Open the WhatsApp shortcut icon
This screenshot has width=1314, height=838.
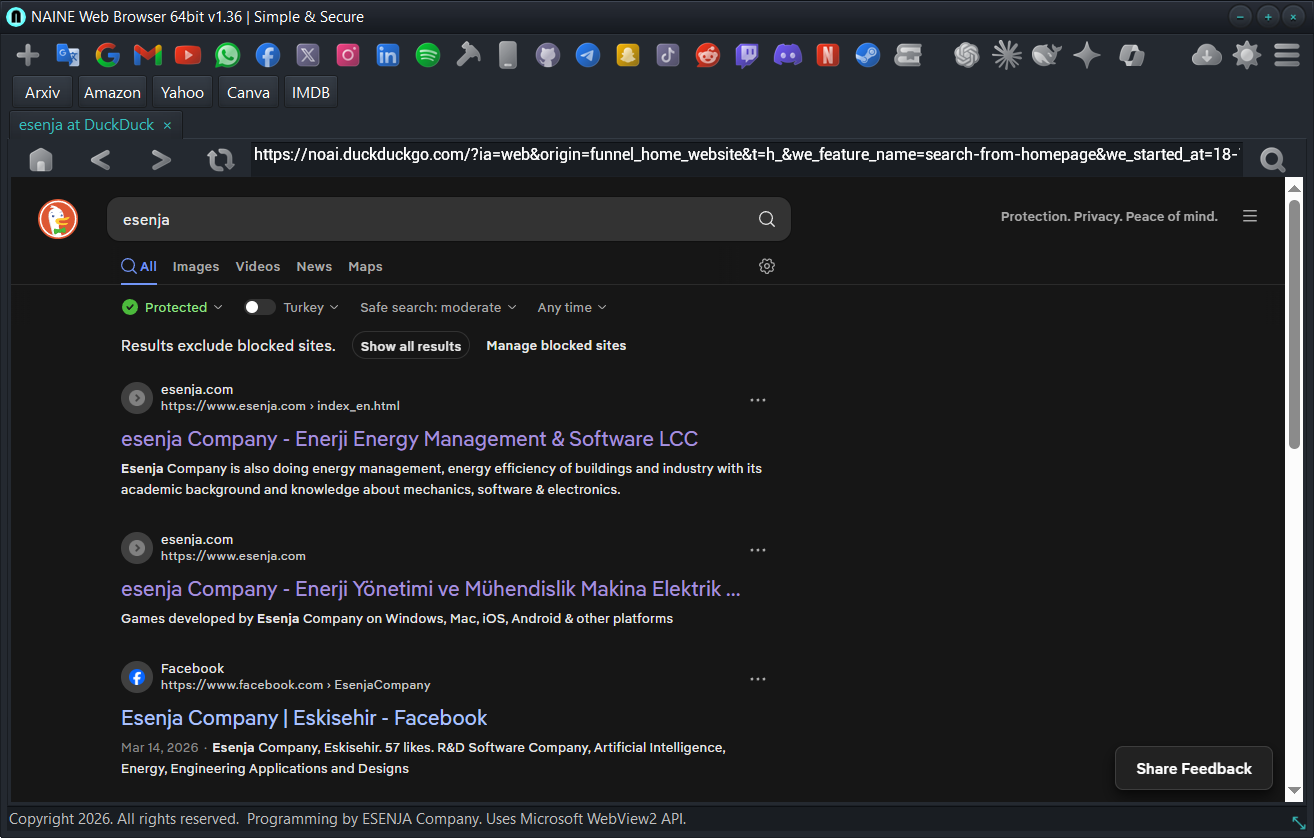(x=228, y=55)
